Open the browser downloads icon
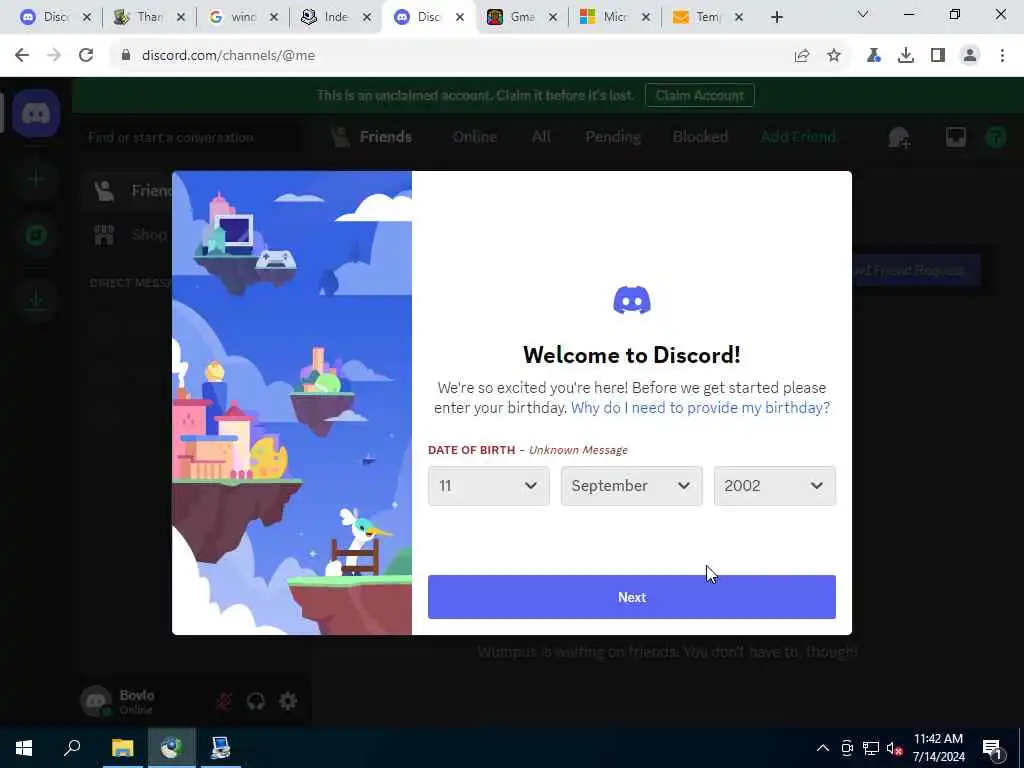Screen dimensions: 1024x768 pos(906,56)
